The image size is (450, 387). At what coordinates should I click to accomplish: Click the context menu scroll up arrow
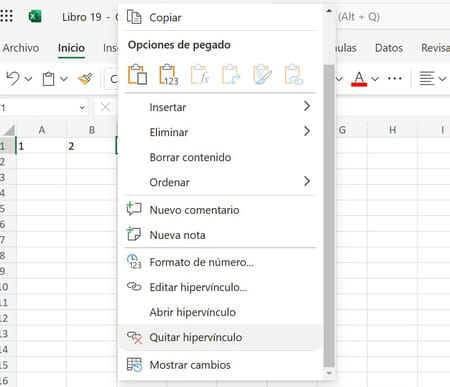[329, 11]
